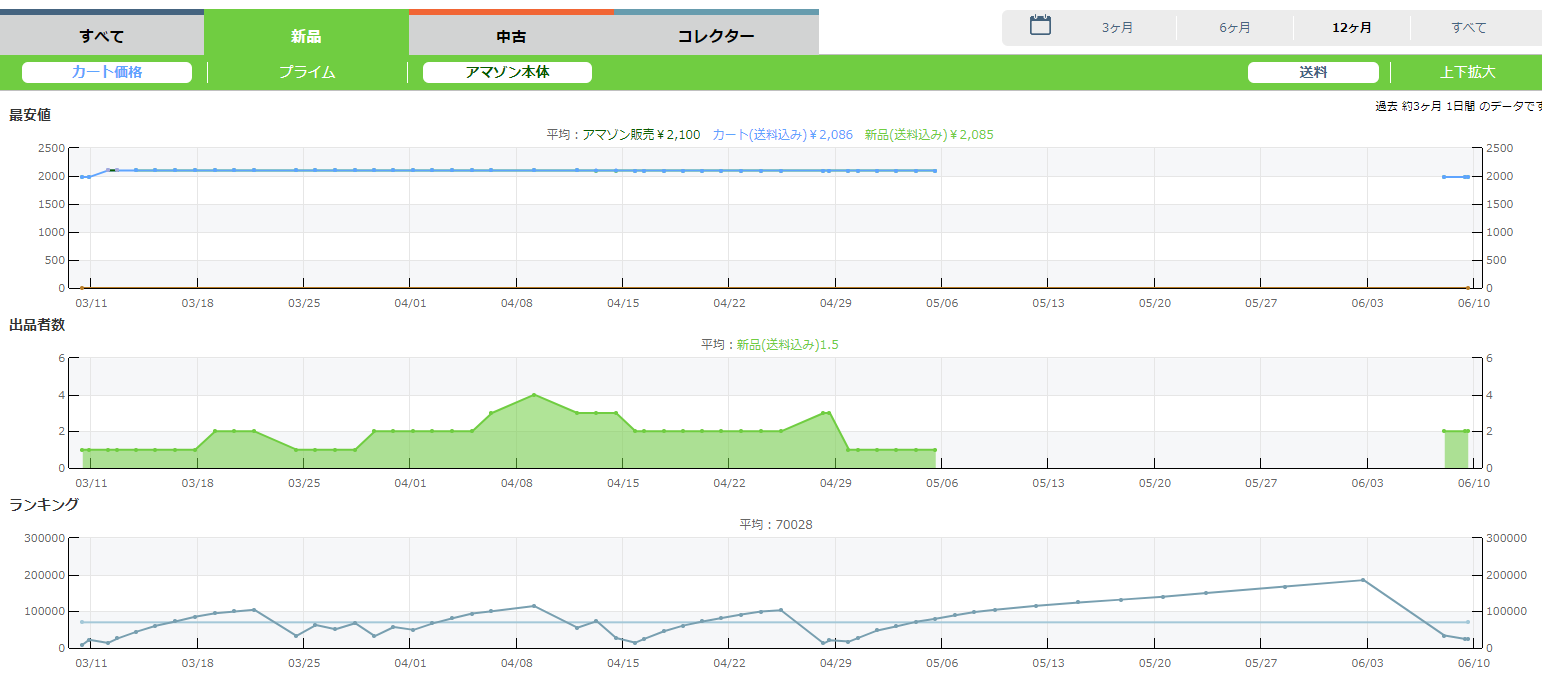
Task: Click the ranking peak point at 06/03
Action: 1363,580
